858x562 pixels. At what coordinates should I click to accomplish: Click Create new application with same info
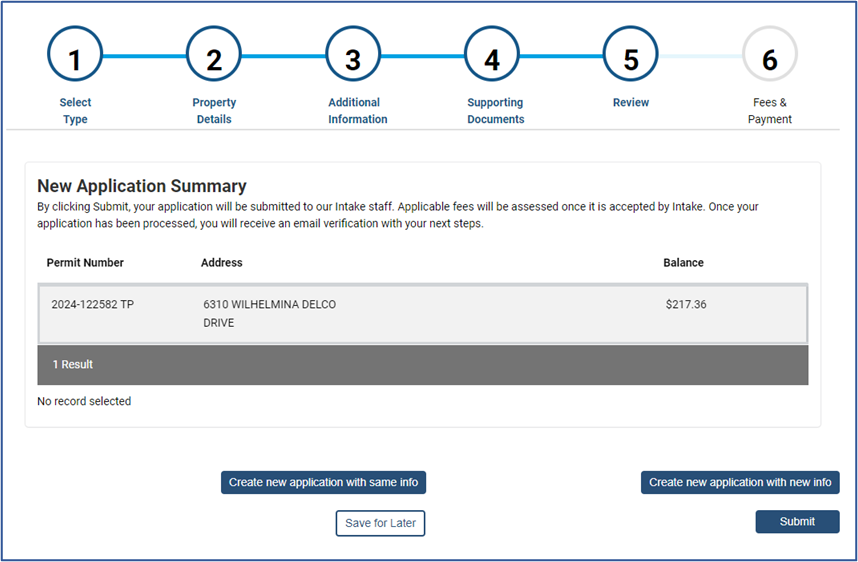coord(323,482)
